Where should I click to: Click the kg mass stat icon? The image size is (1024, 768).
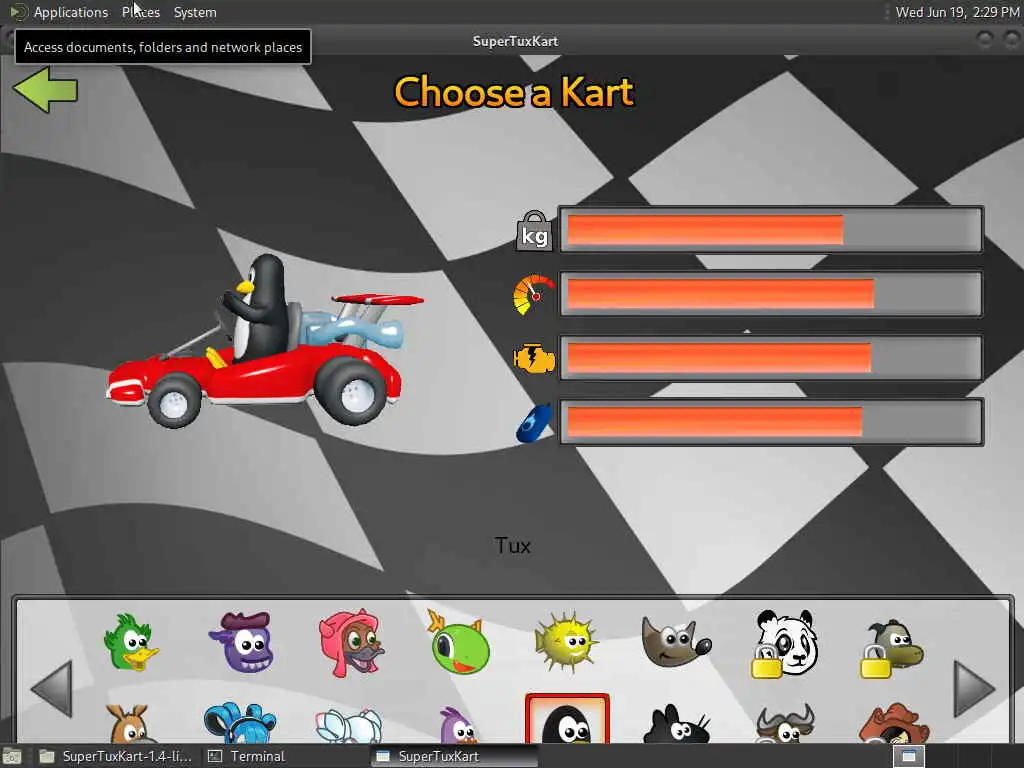534,231
